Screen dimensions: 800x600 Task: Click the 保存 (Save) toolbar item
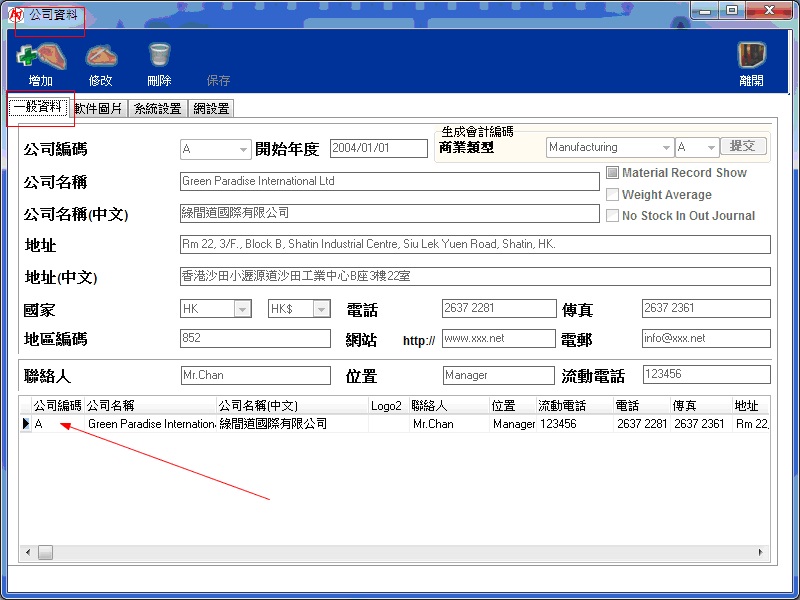pos(218,81)
